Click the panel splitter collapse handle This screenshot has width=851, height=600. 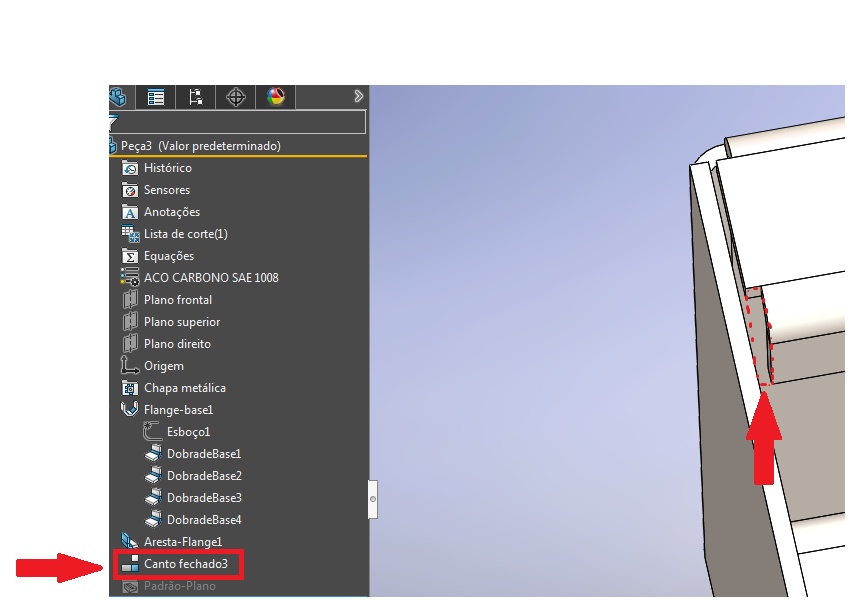pyautogui.click(x=373, y=499)
